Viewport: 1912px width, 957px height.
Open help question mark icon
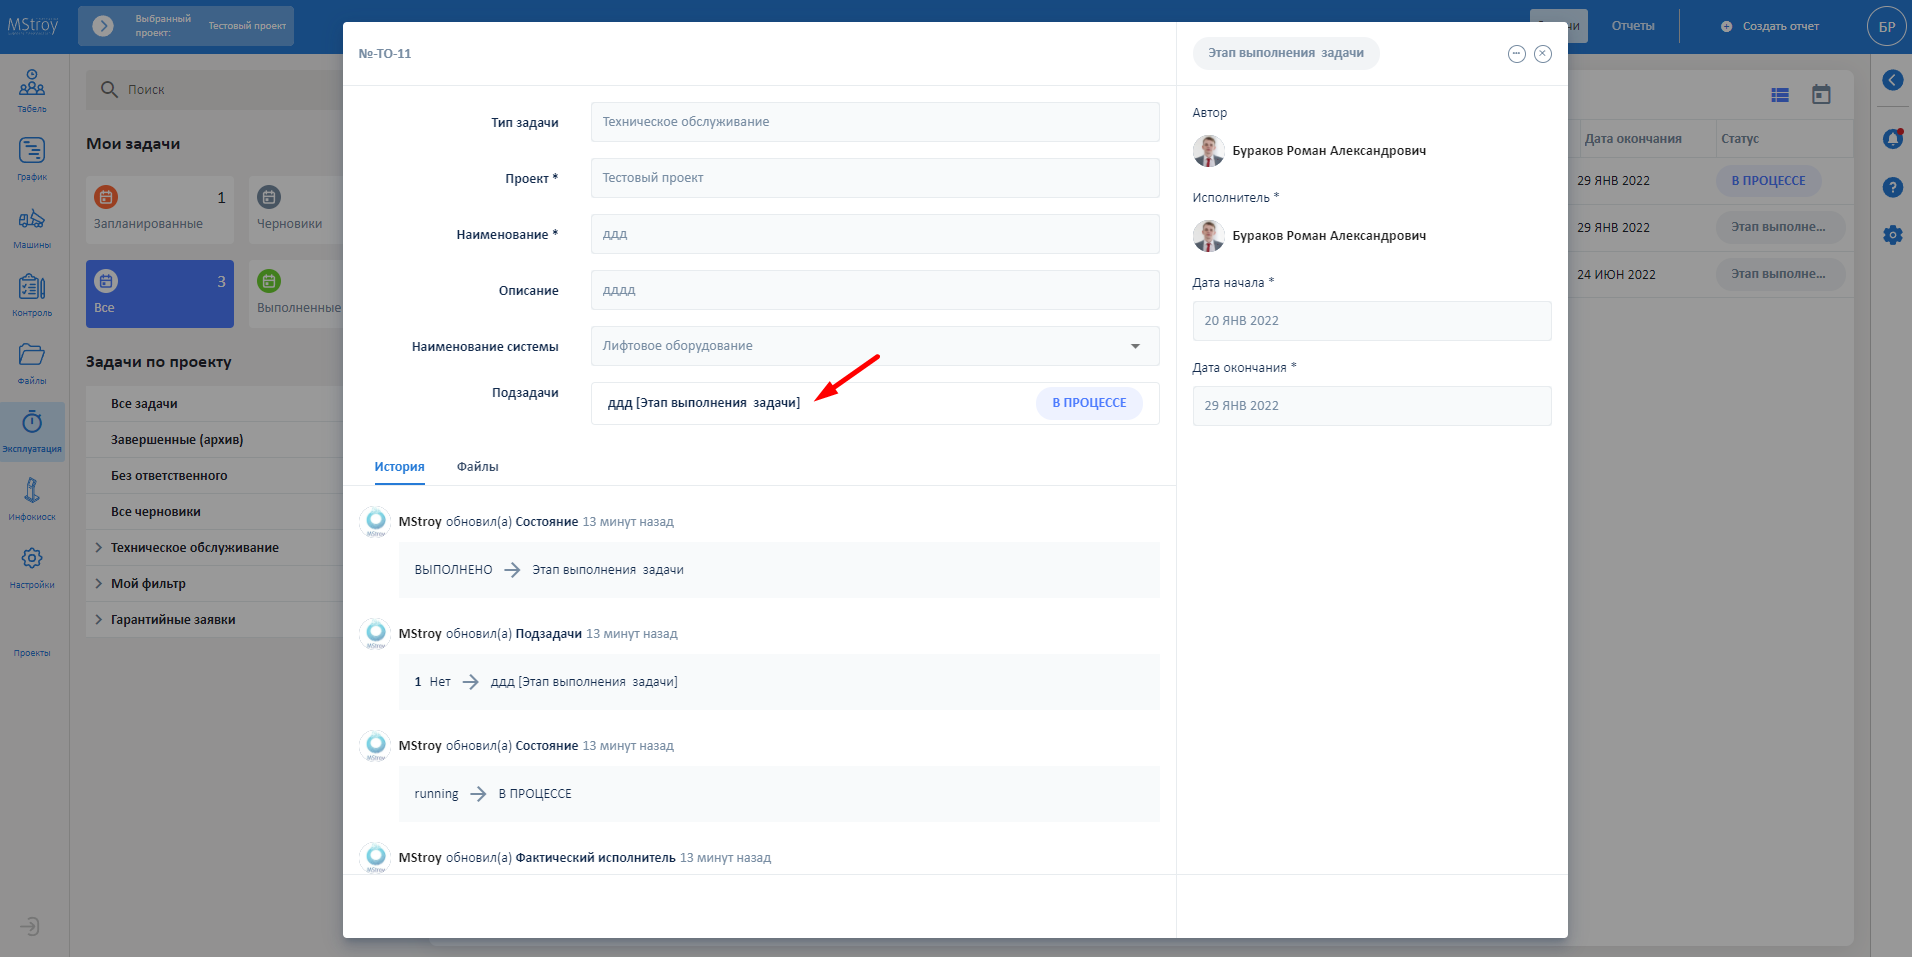pyautogui.click(x=1892, y=187)
